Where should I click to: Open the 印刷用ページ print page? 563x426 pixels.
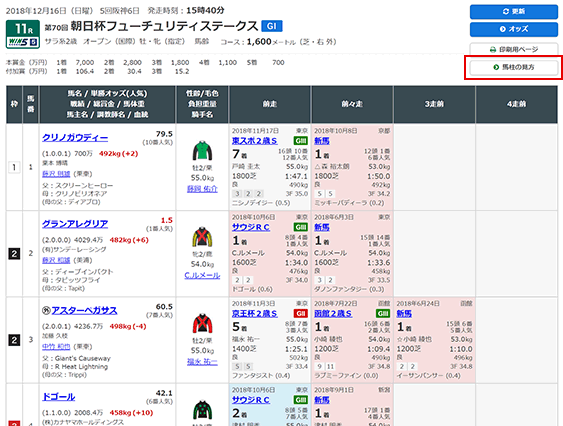pyautogui.click(x=513, y=49)
